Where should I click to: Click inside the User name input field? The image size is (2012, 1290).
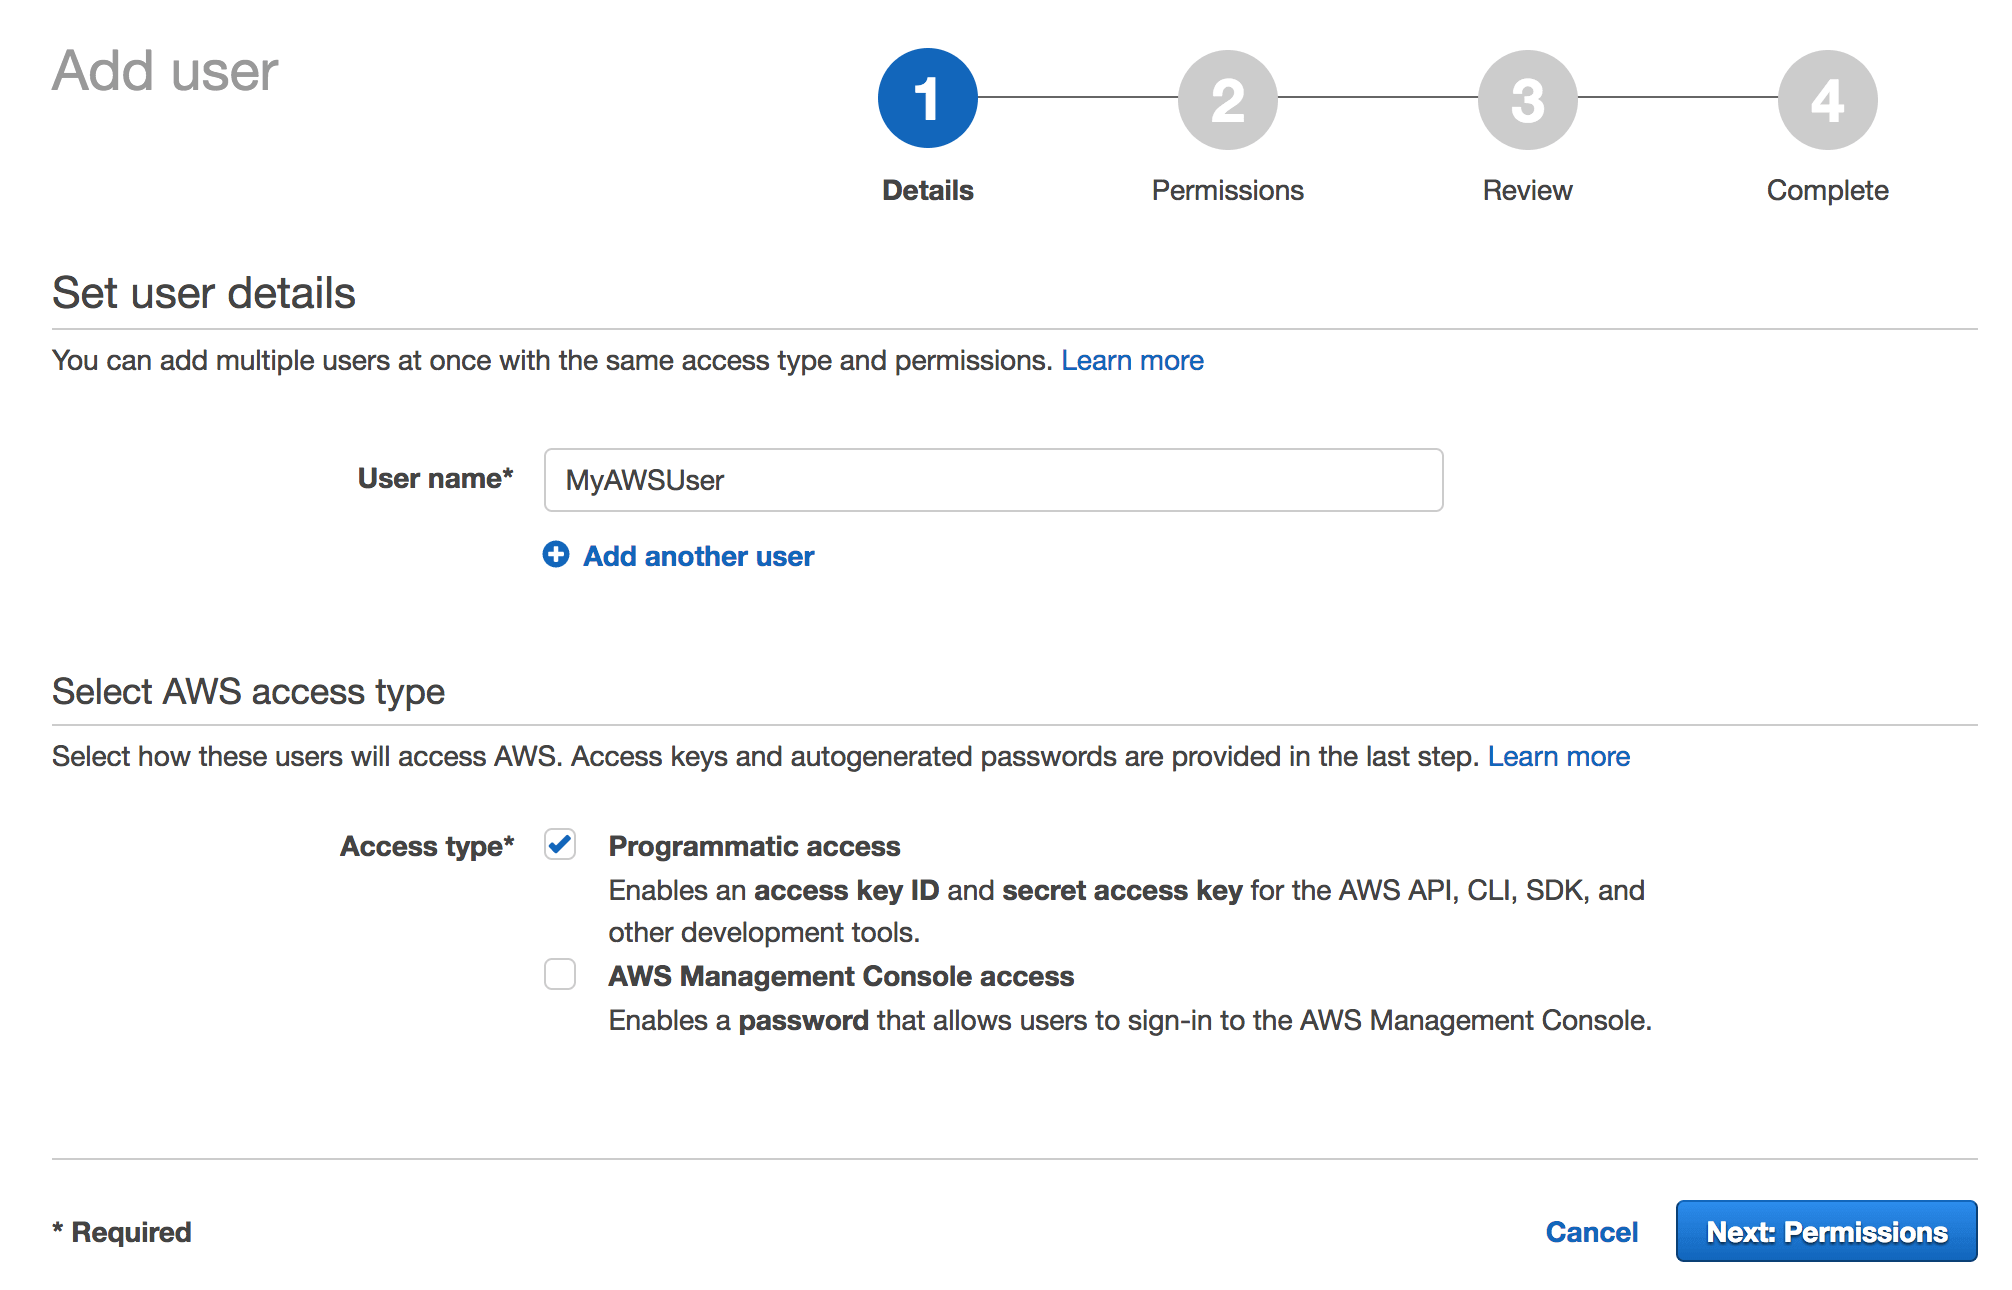(x=993, y=480)
